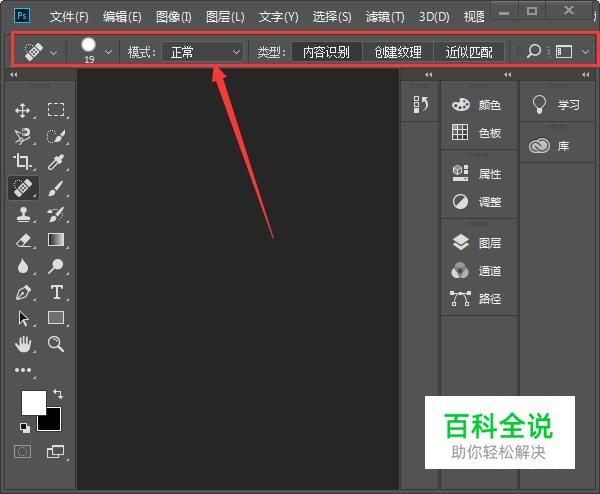The image size is (600, 494).
Task: Click the Photoshop Ps logo
Action: 22,16
